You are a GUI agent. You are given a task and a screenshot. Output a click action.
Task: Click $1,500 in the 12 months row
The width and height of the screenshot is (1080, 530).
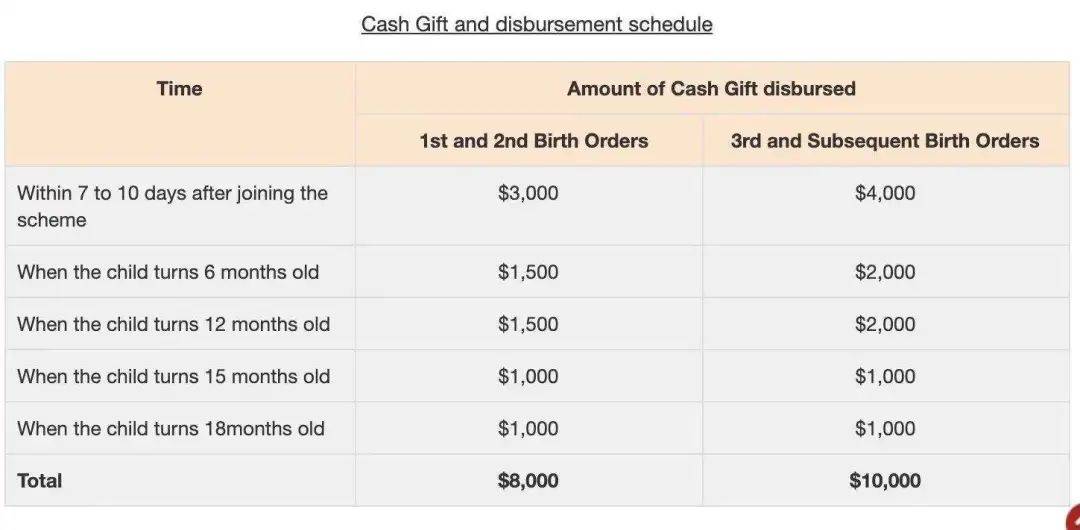tap(528, 324)
